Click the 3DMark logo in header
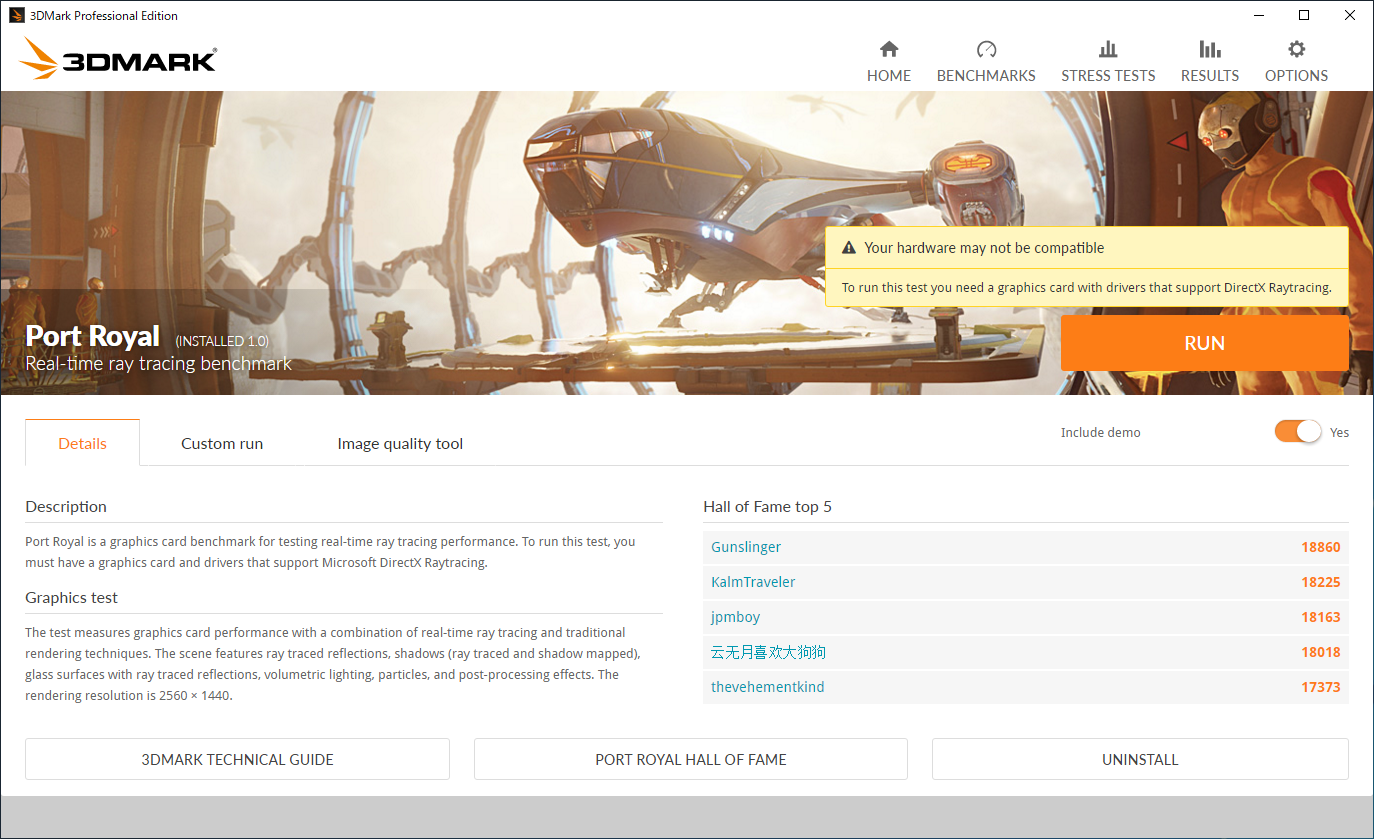 click(x=118, y=58)
